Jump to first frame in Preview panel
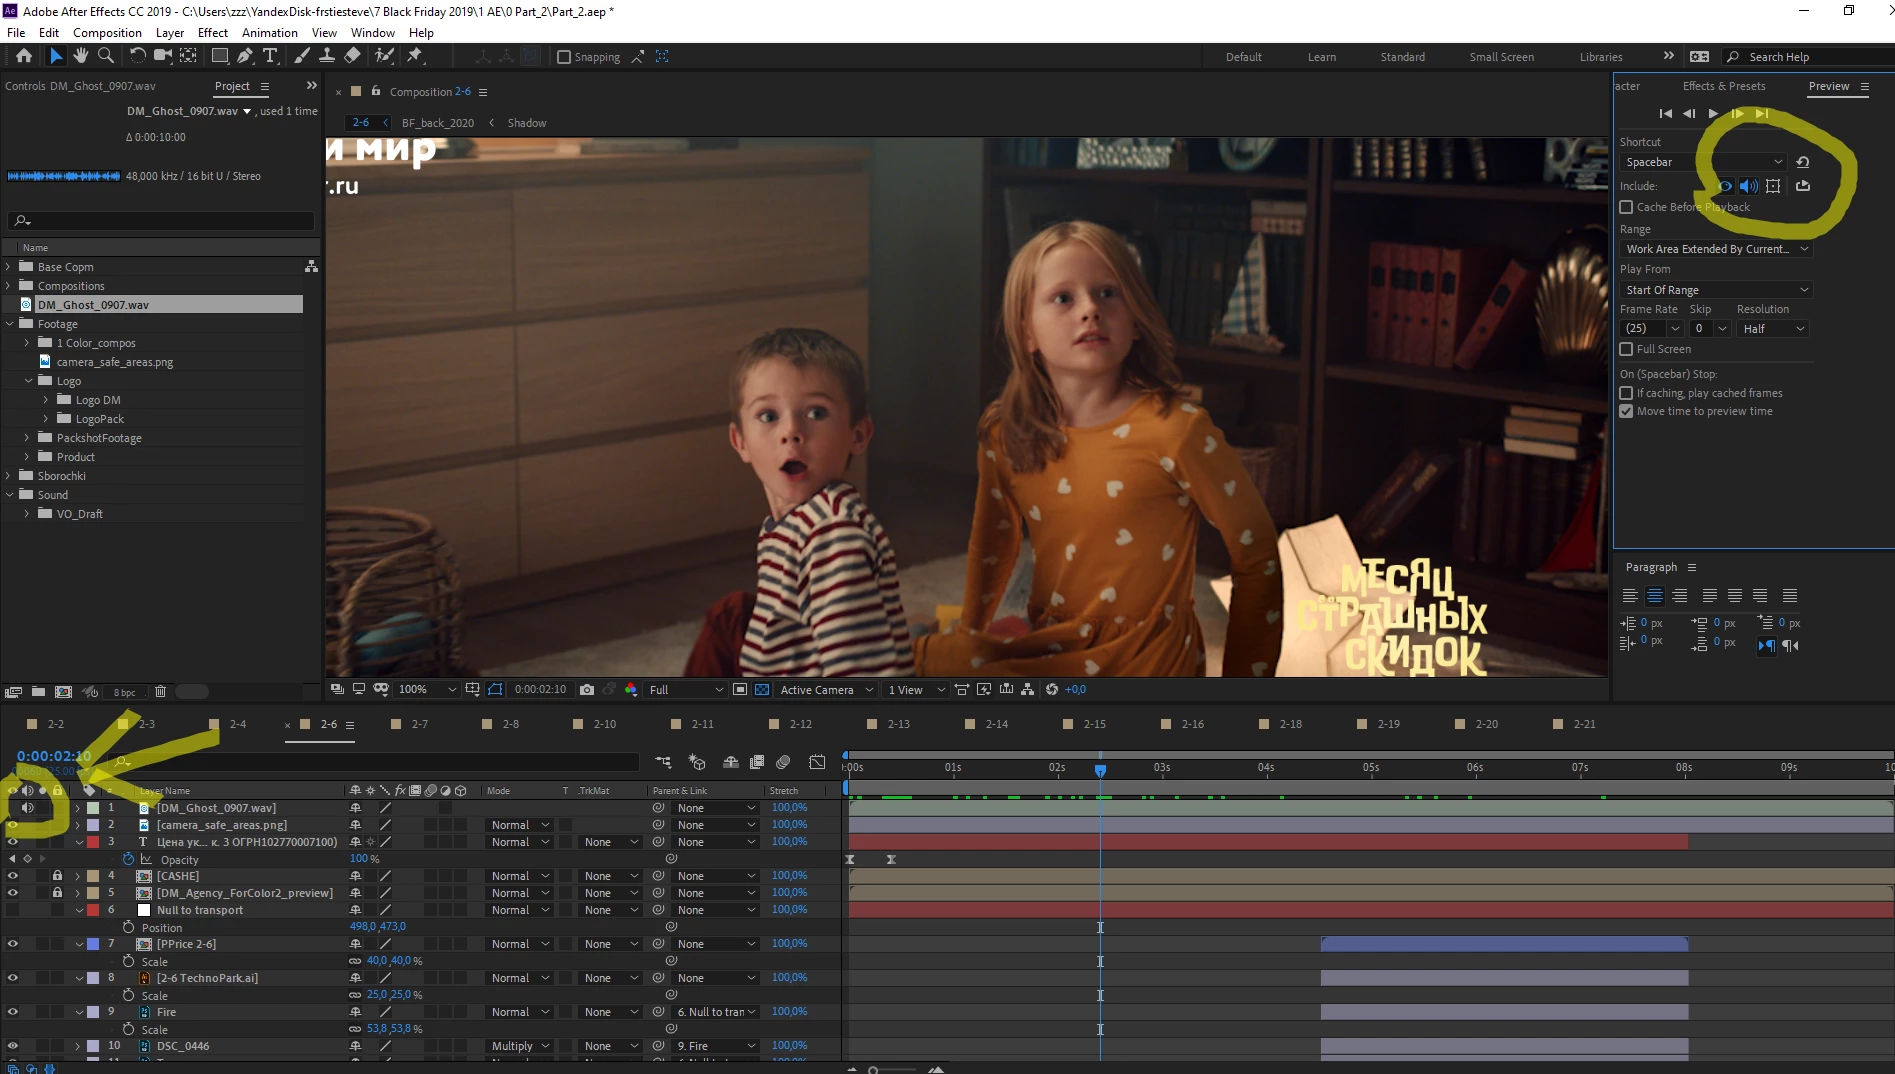 pyautogui.click(x=1665, y=113)
